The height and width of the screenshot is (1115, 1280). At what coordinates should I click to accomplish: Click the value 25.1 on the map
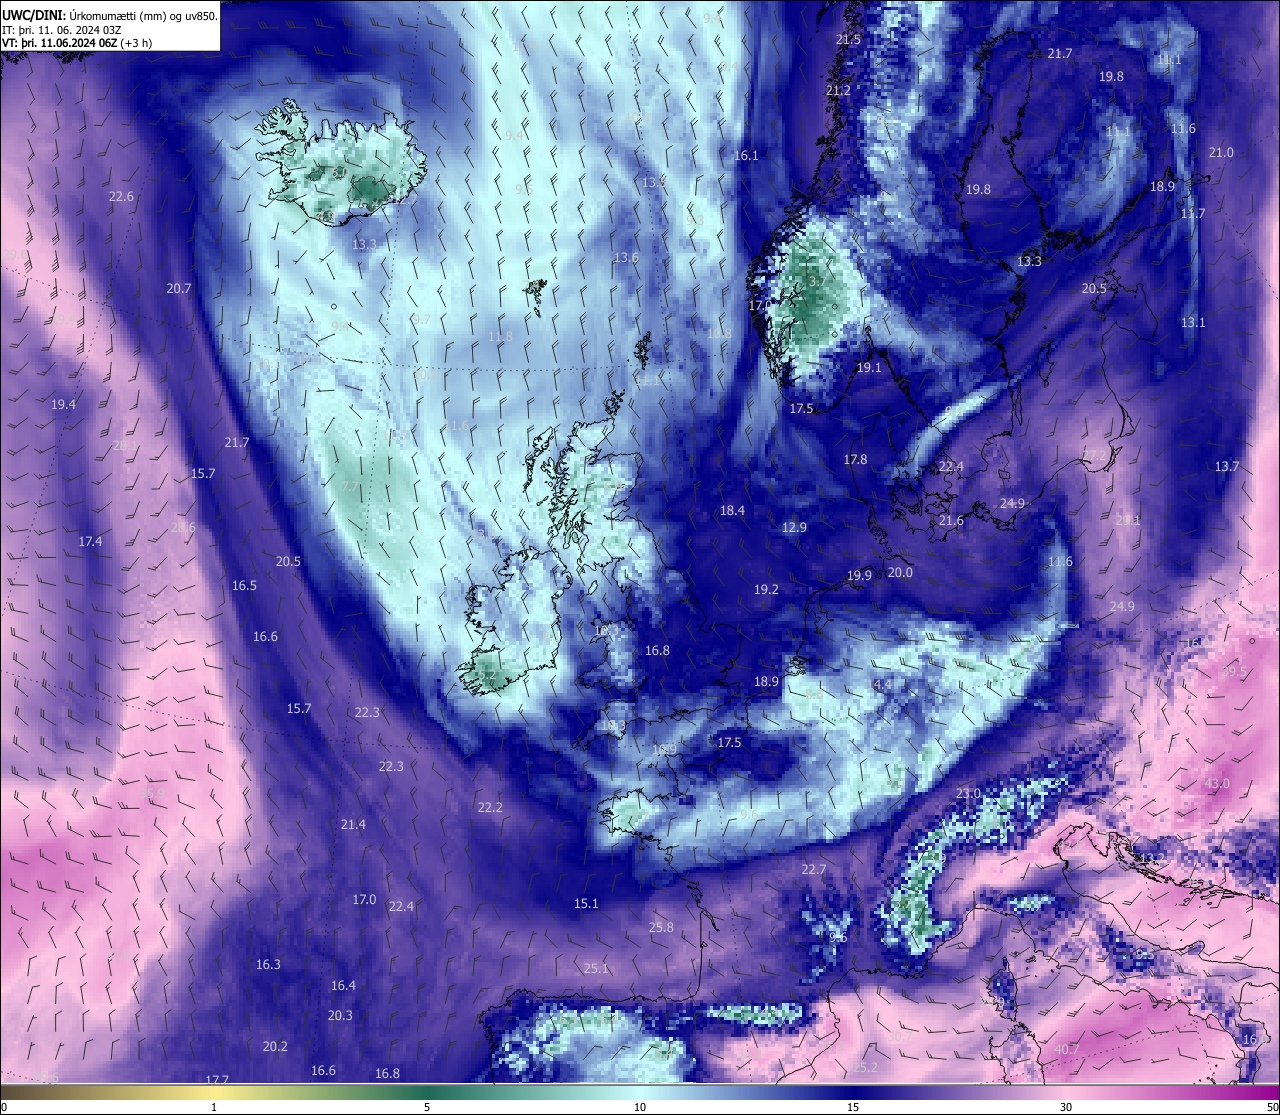(596, 968)
